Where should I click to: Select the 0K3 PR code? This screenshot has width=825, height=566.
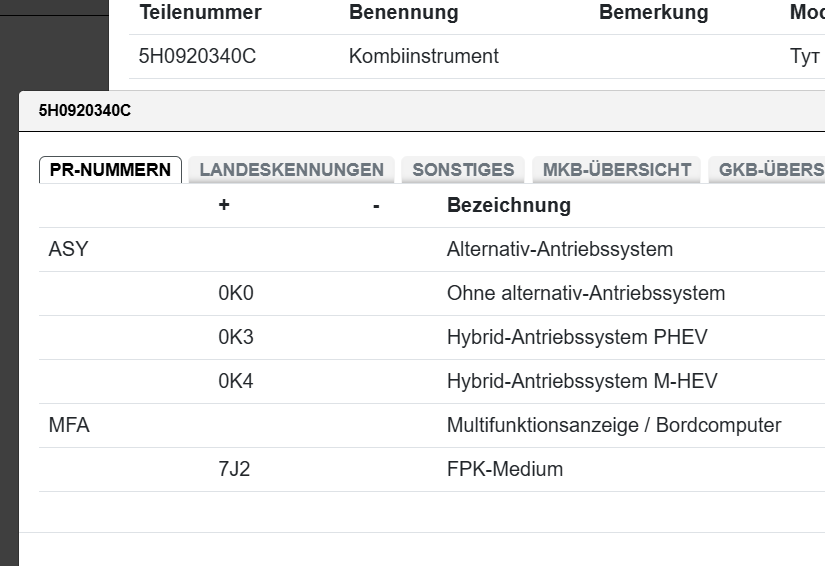(236, 338)
